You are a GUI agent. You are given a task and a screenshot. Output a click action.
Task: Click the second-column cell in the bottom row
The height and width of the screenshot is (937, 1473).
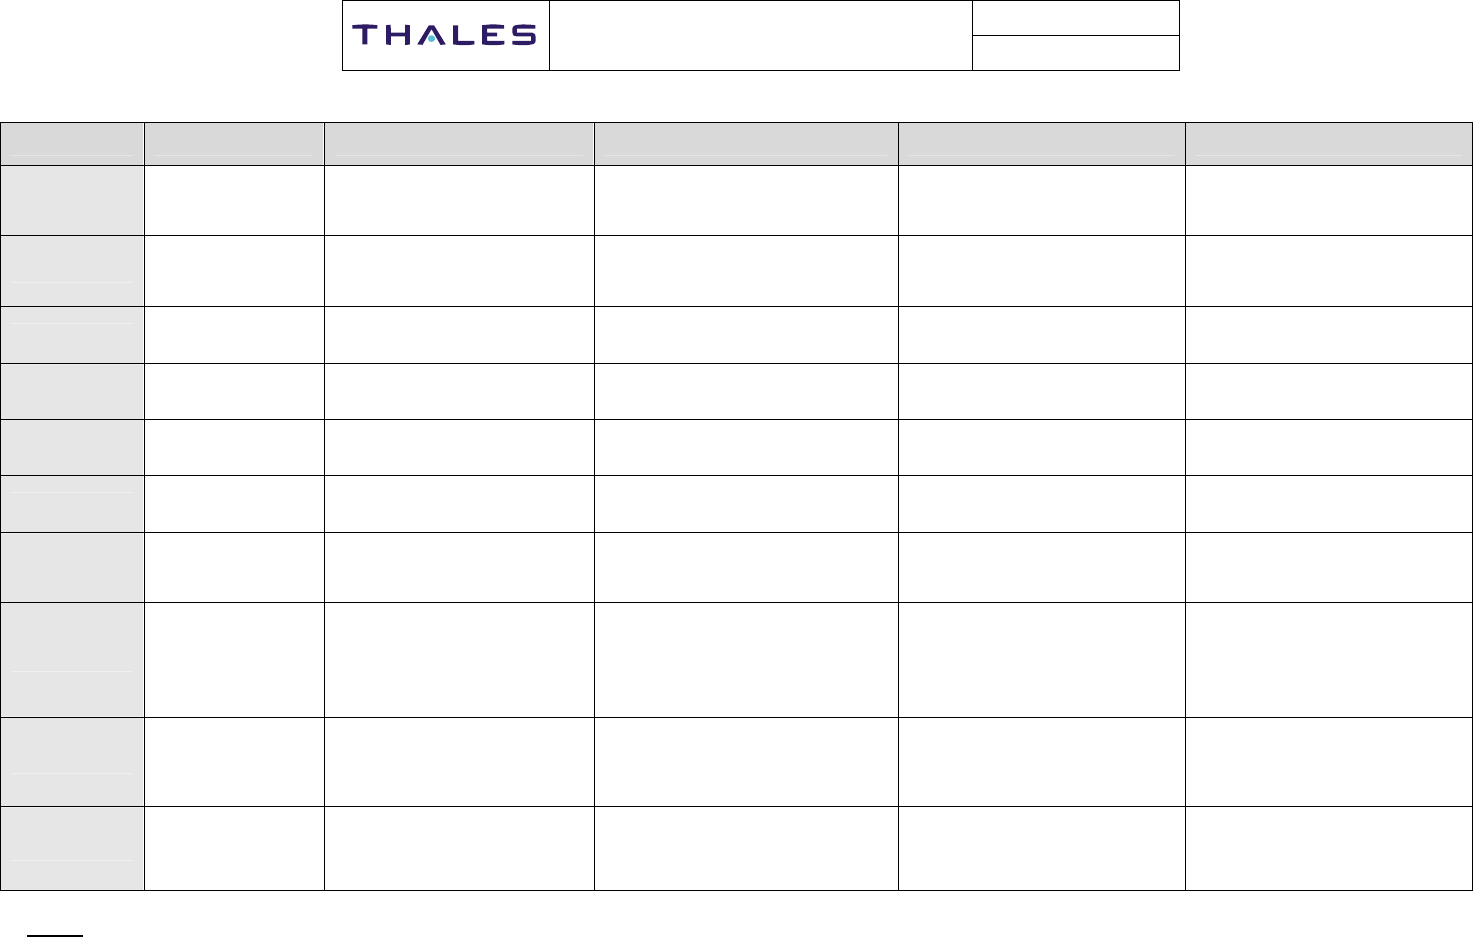(x=234, y=848)
